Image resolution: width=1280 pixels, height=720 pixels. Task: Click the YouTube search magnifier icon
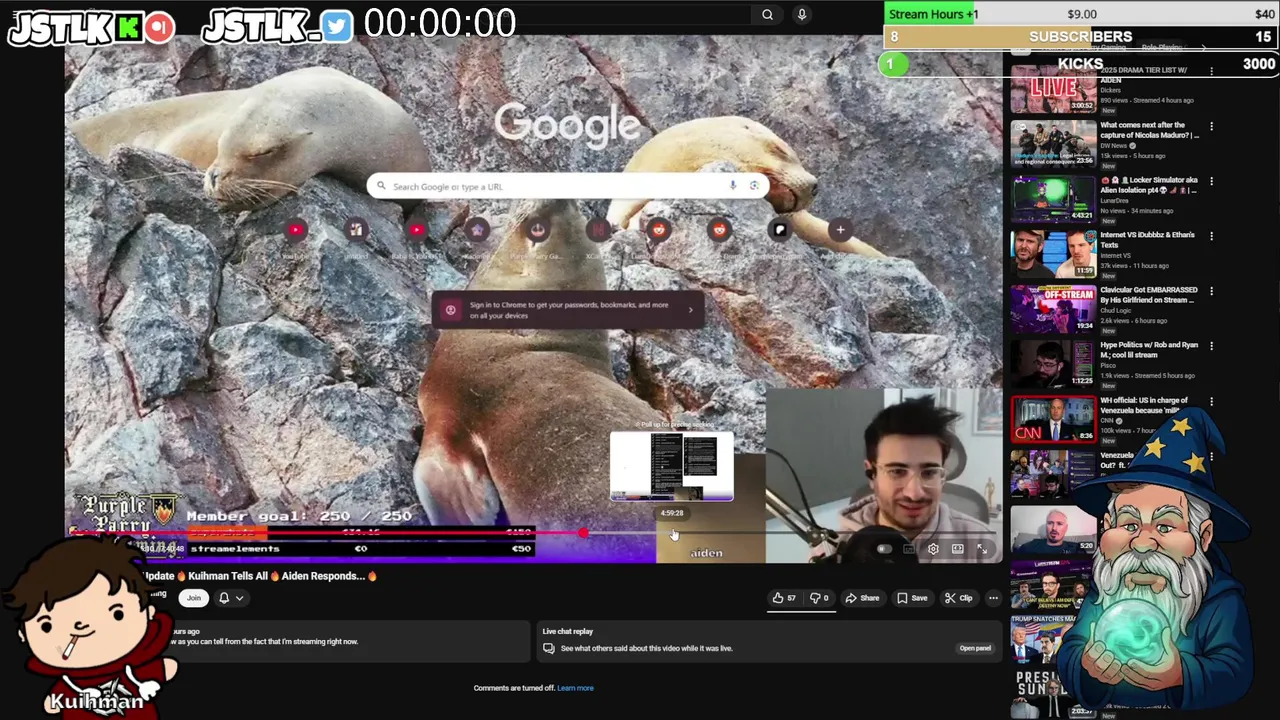[x=767, y=15]
